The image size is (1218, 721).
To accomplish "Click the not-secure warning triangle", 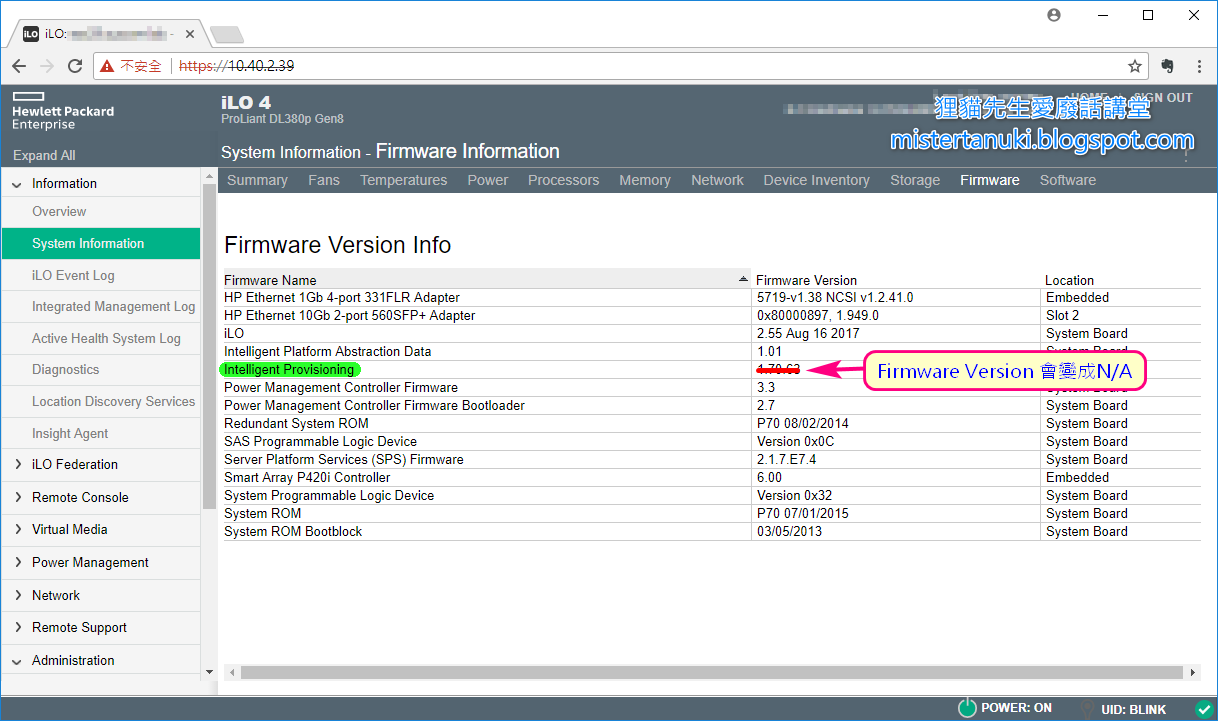I will [107, 66].
